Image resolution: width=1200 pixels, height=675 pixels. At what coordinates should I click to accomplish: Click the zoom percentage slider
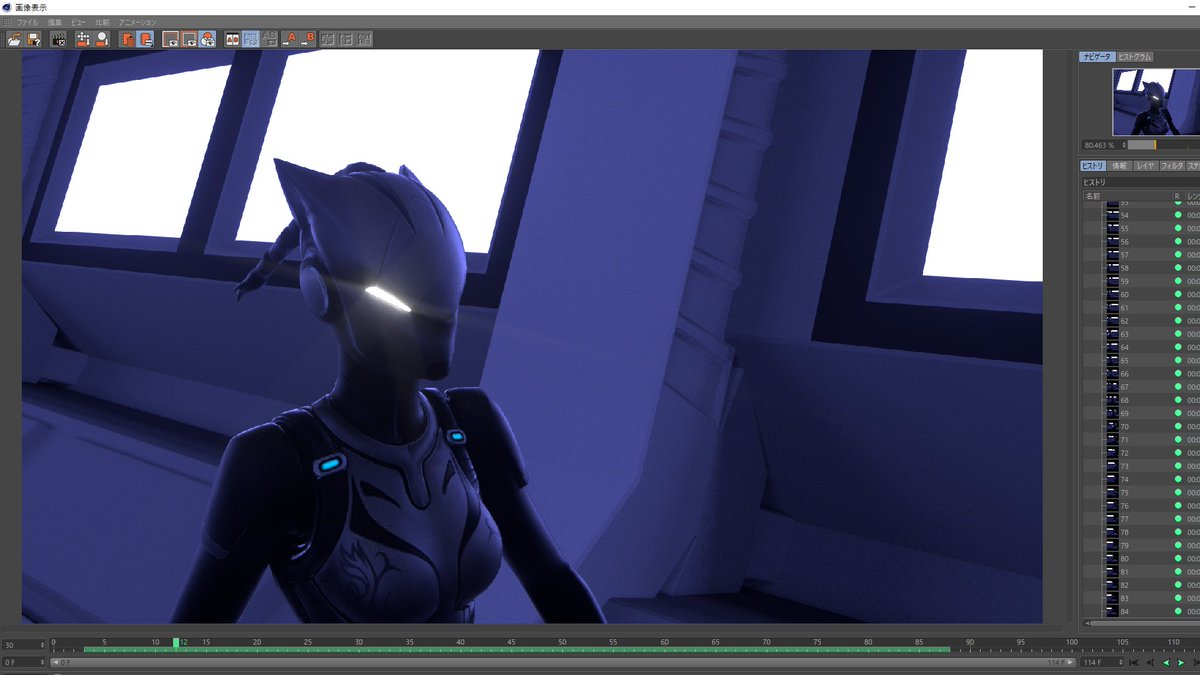point(1163,145)
